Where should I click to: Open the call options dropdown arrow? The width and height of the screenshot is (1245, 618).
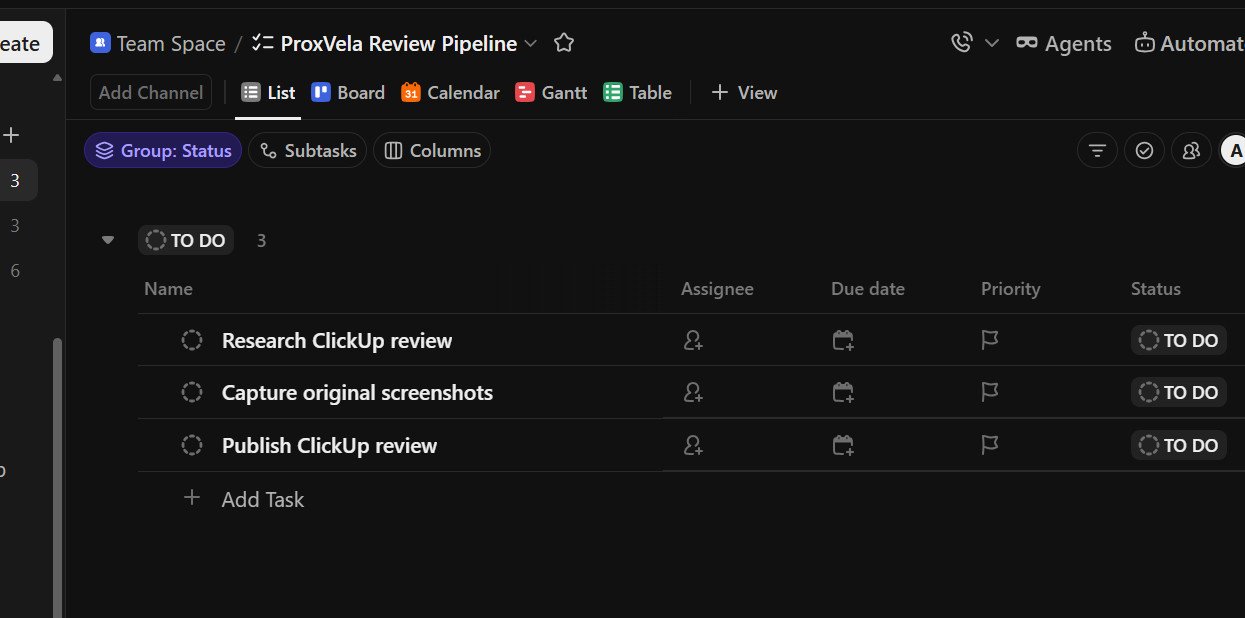click(992, 43)
